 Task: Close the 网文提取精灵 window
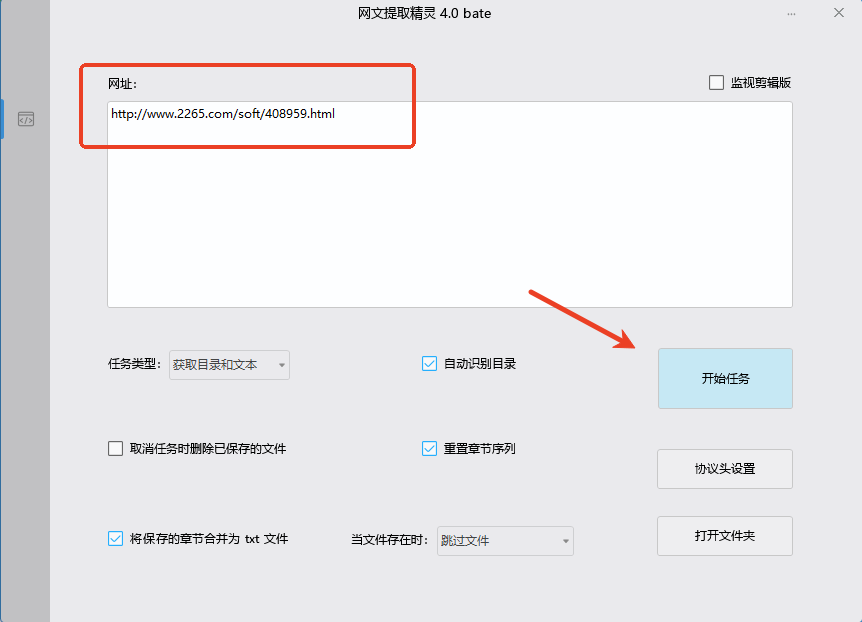[837, 13]
